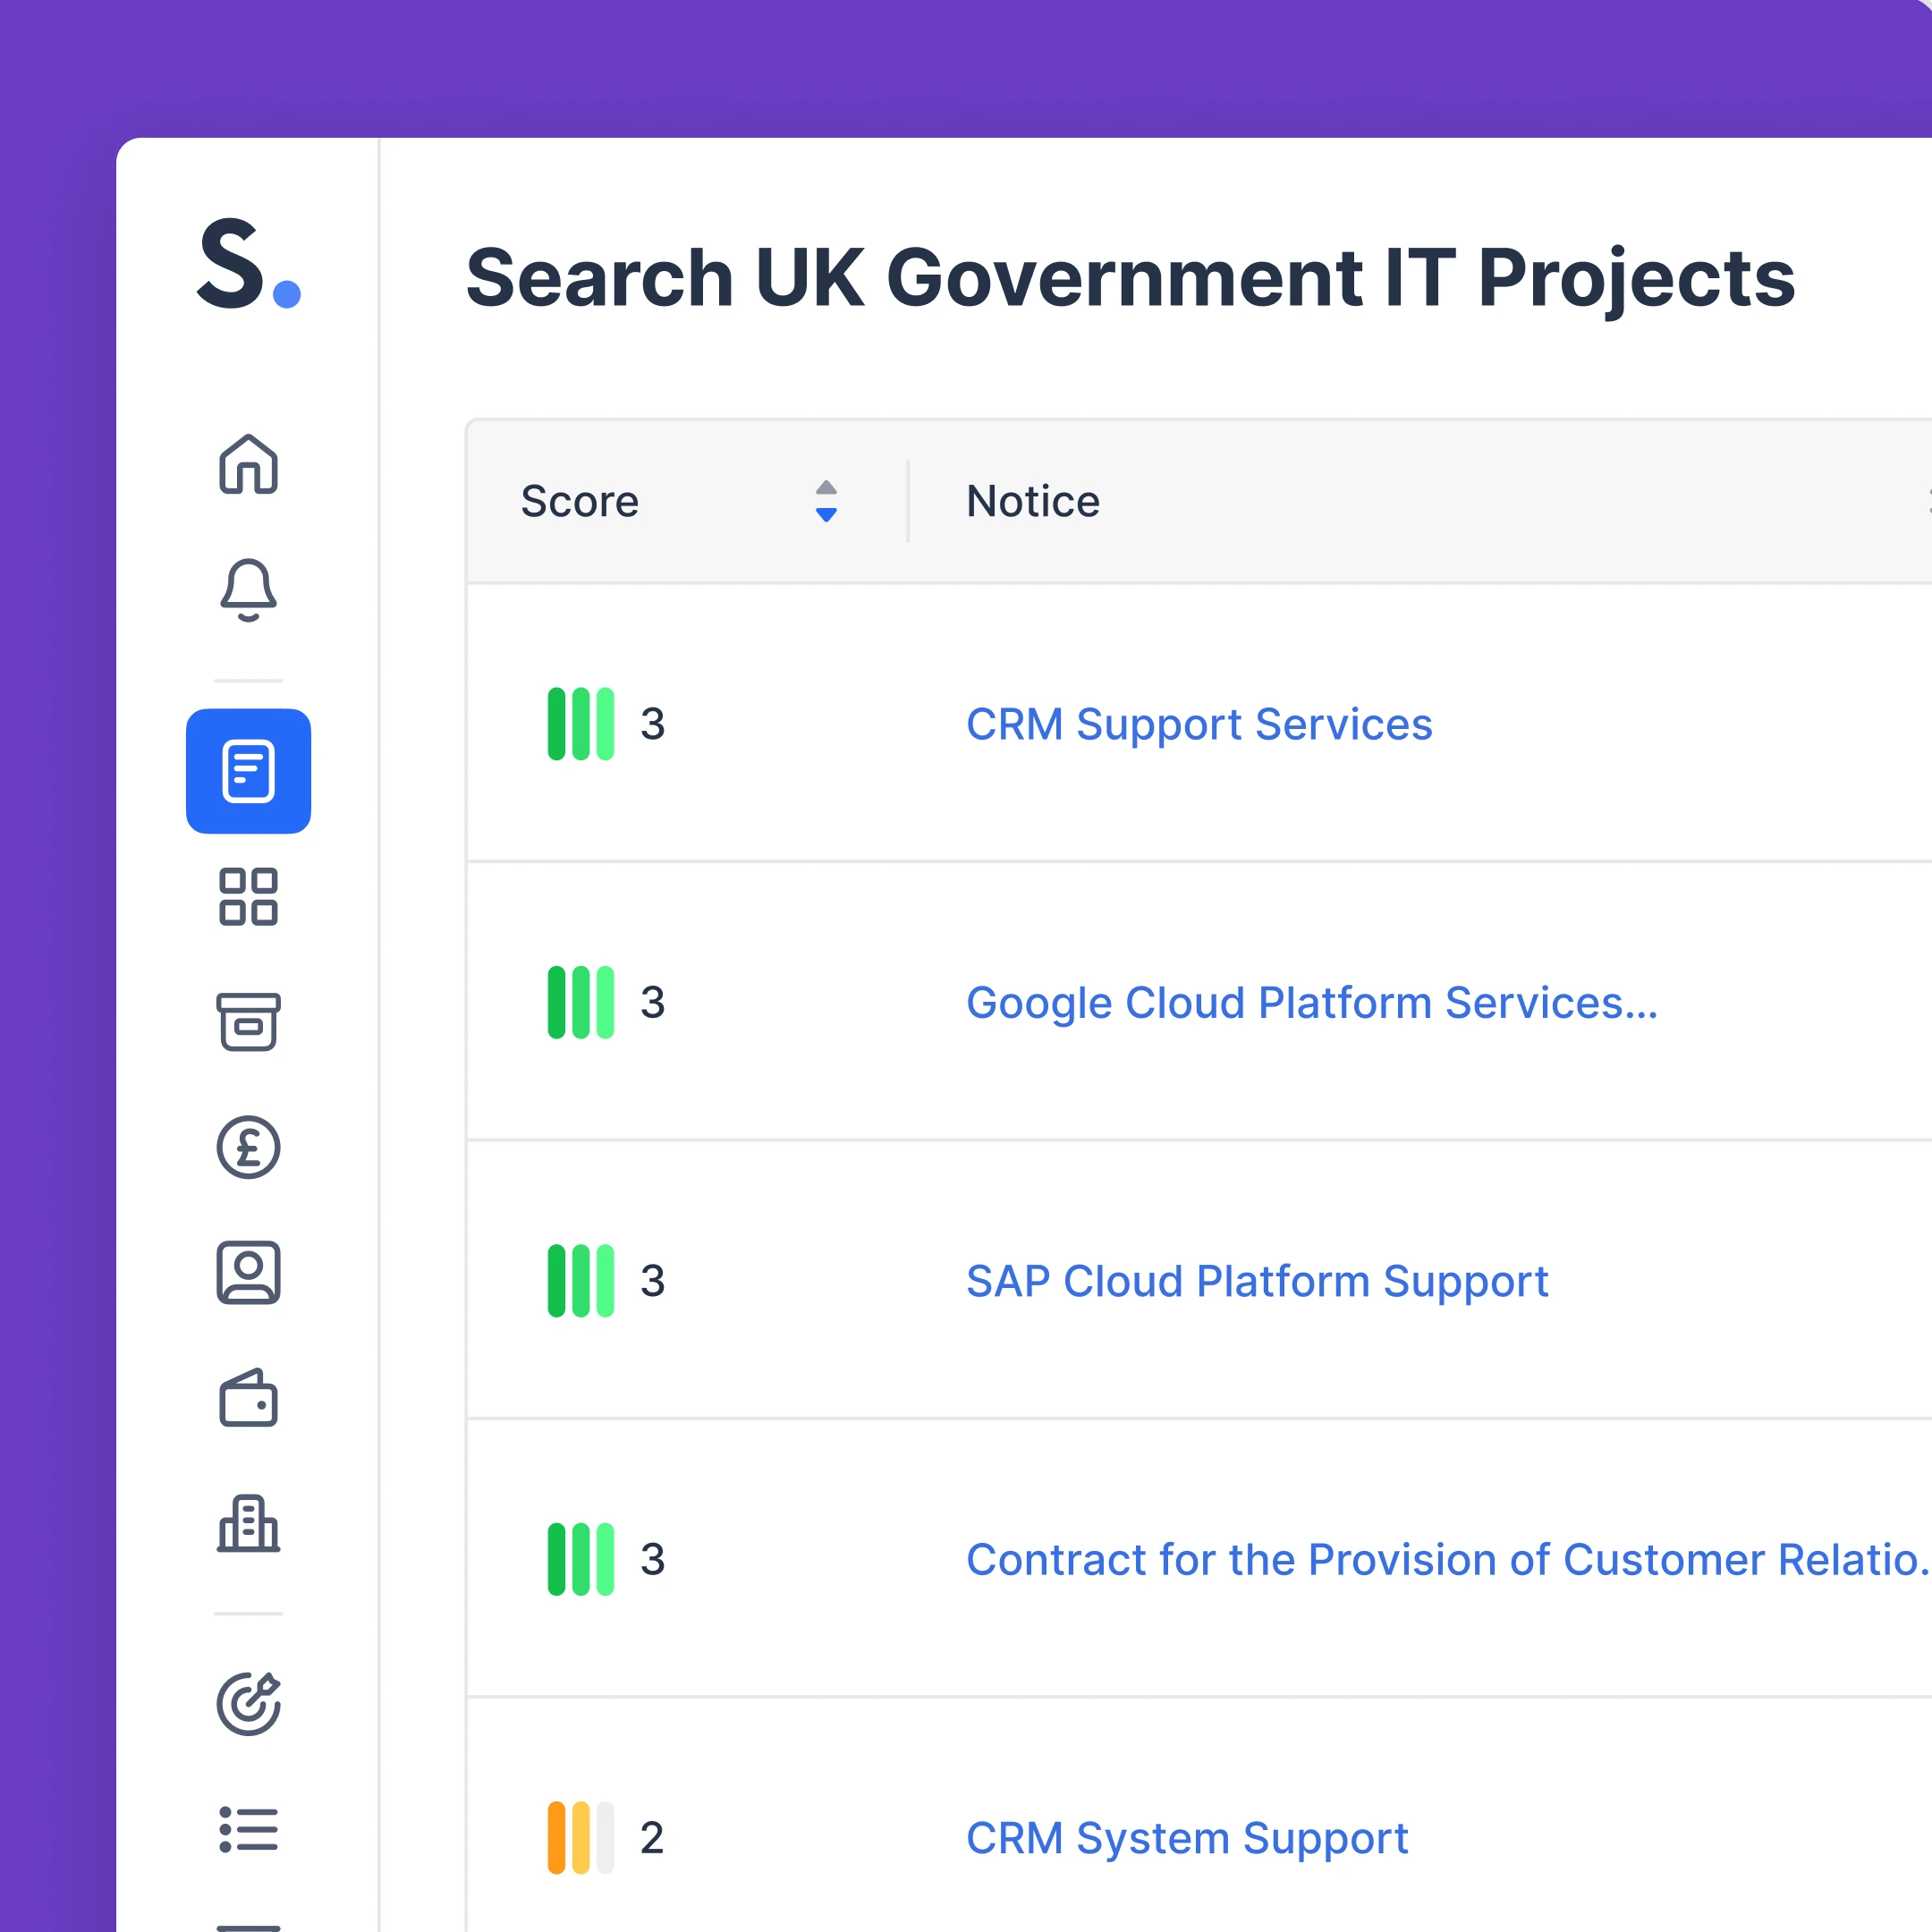Open the notifications bell icon
The width and height of the screenshot is (1932, 1932).
pos(248,590)
